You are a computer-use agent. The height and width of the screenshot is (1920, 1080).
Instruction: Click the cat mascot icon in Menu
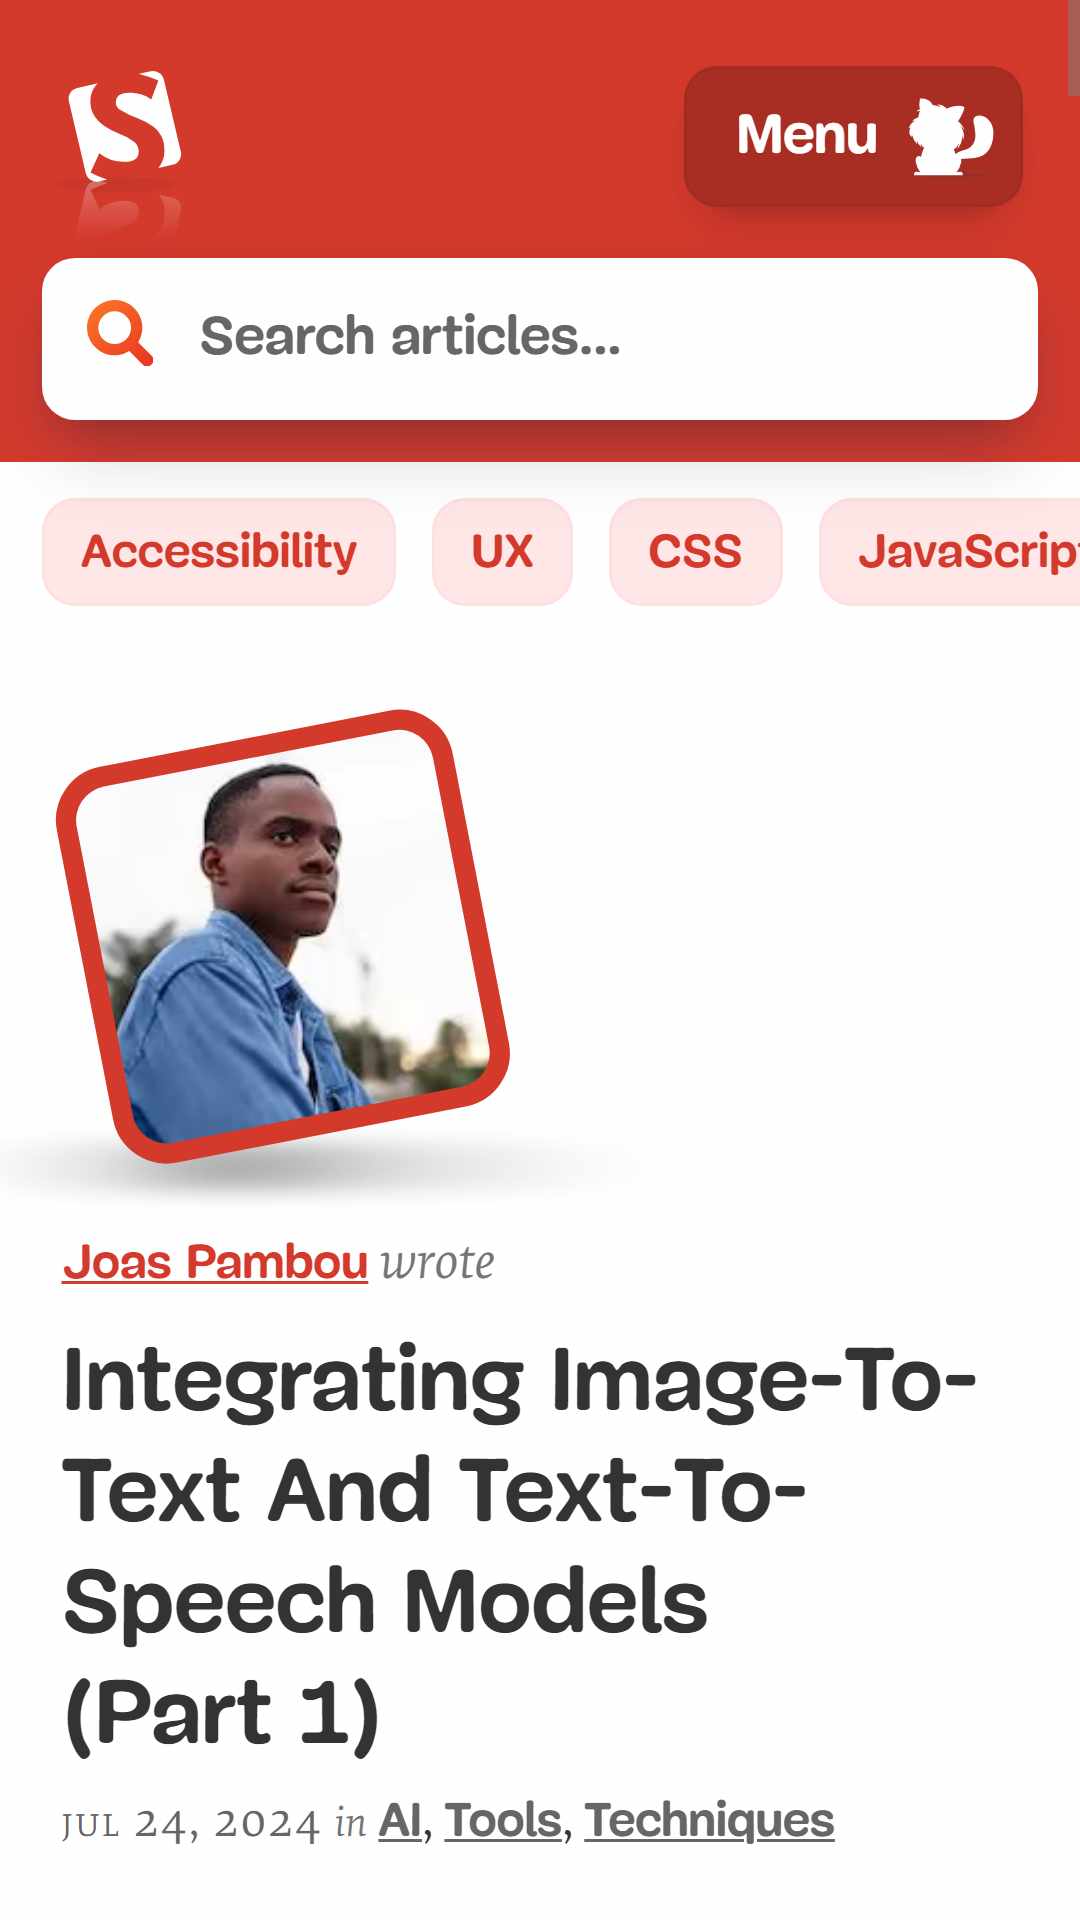[x=950, y=137]
